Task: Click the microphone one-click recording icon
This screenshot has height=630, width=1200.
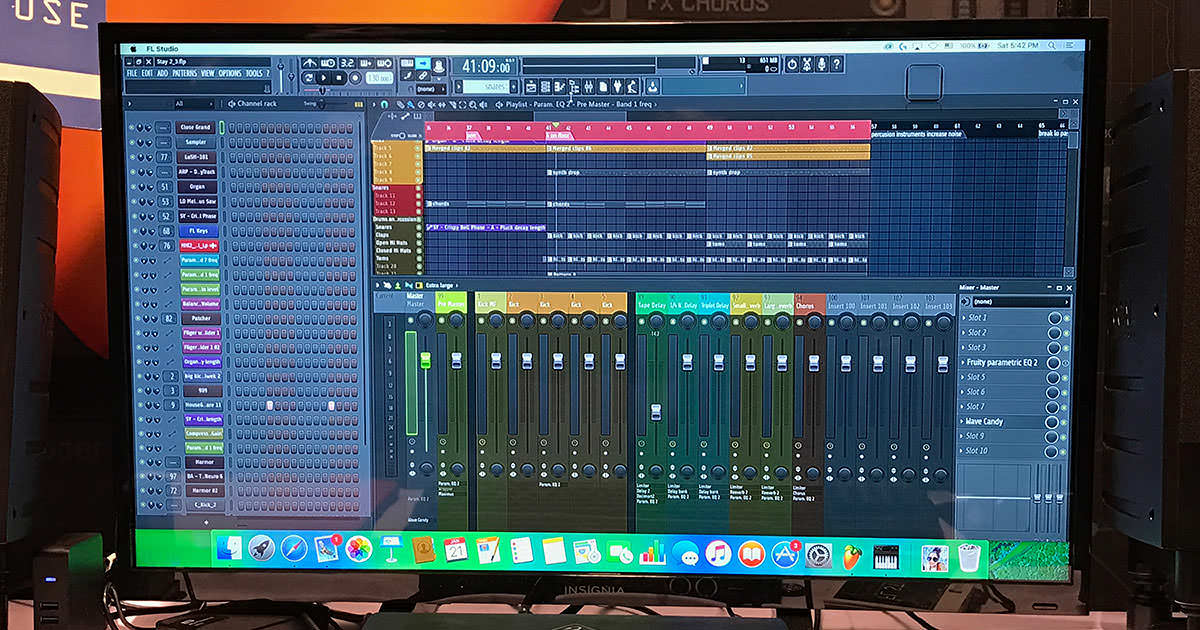Action: tap(821, 64)
